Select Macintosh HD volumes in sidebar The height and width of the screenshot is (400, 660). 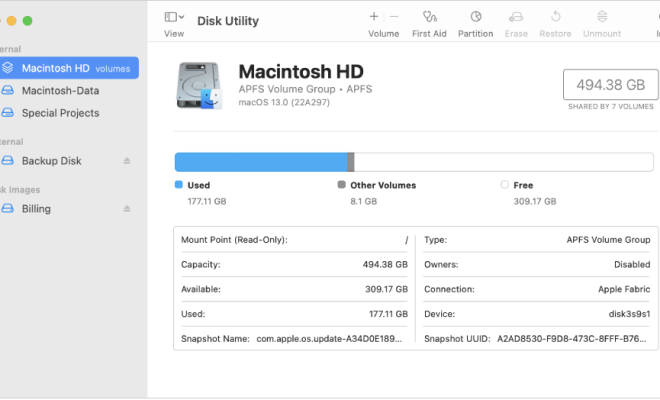69,68
